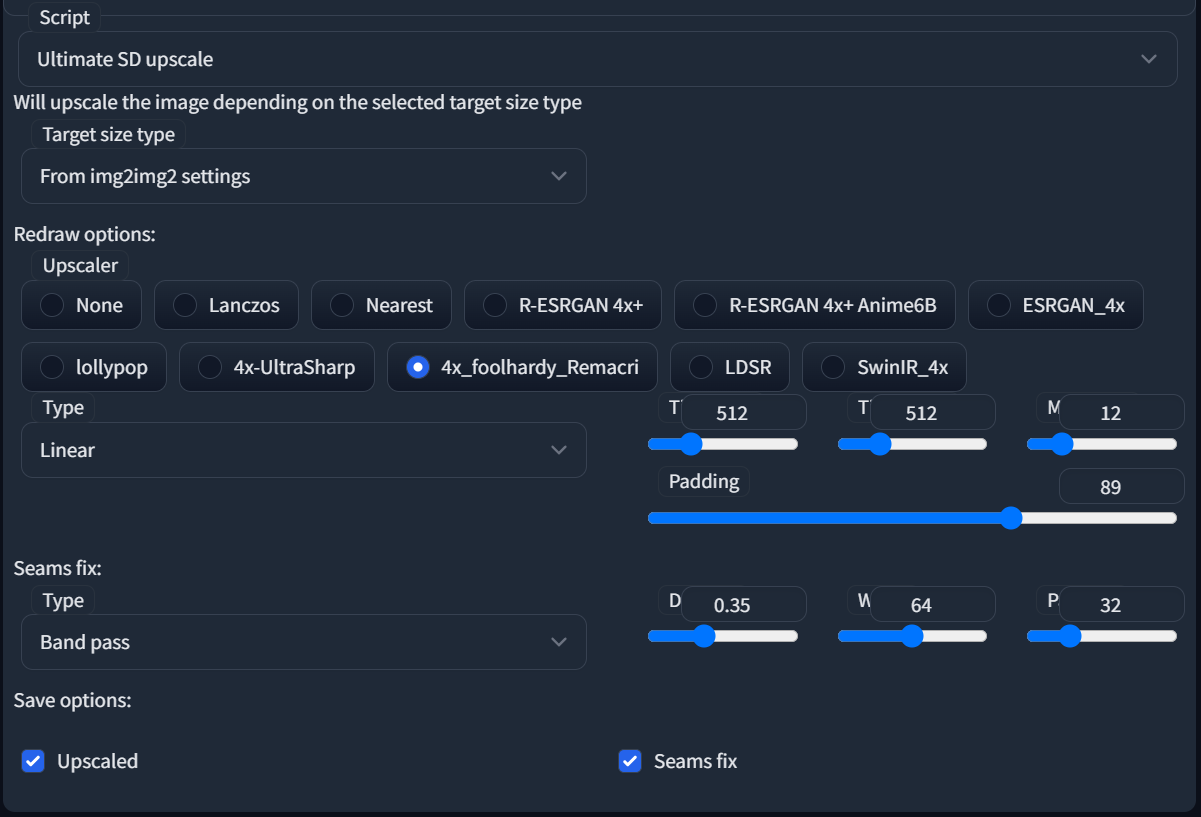Open the Script dropdown showing Ultimate SD upscale
Image resolution: width=1201 pixels, height=817 pixels.
pyautogui.click(x=597, y=59)
